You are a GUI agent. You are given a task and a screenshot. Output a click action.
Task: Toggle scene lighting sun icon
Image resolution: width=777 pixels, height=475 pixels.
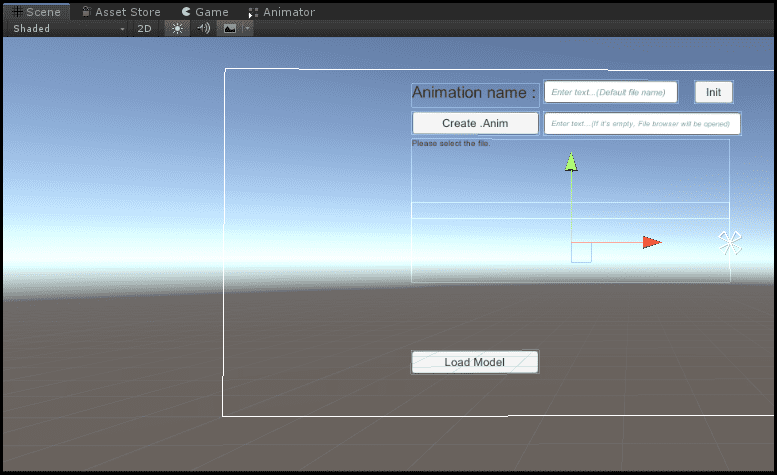[x=177, y=29]
